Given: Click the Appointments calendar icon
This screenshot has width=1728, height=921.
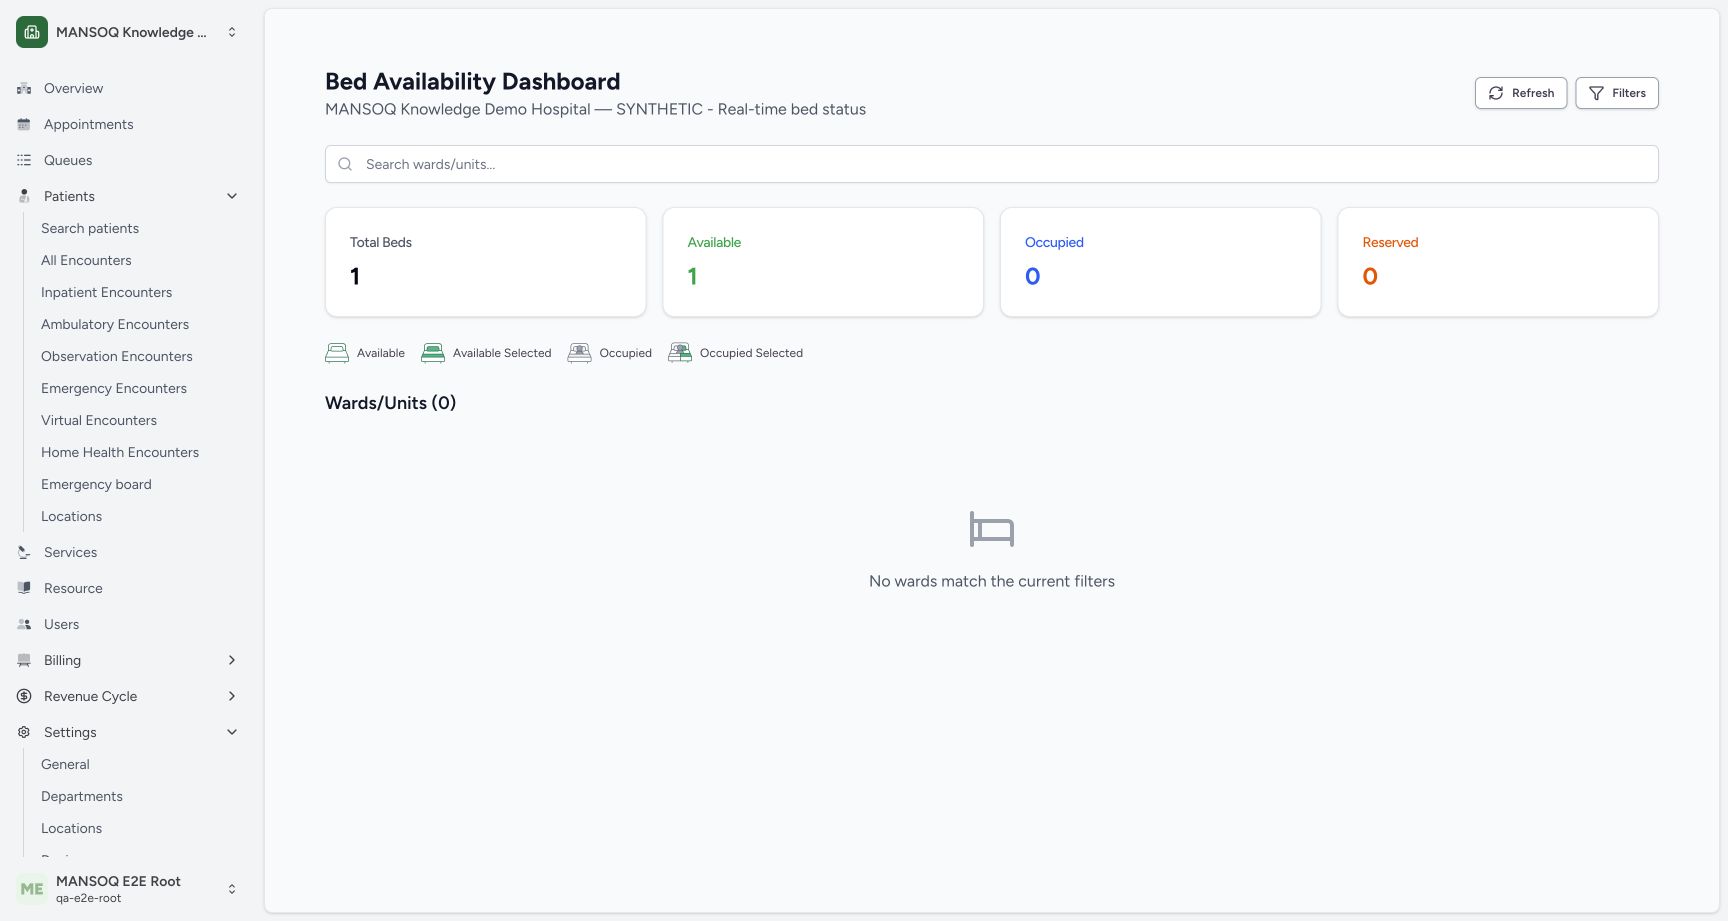Looking at the screenshot, I should click(x=24, y=124).
